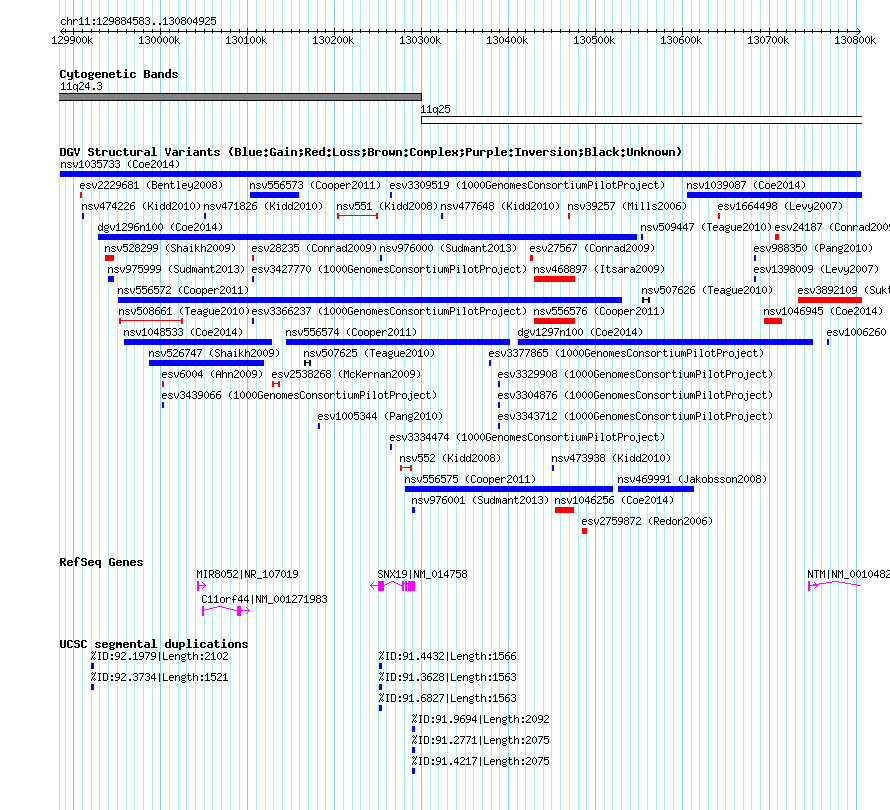Click the 130300k ruler position label
The image size is (890, 810).
420,40
